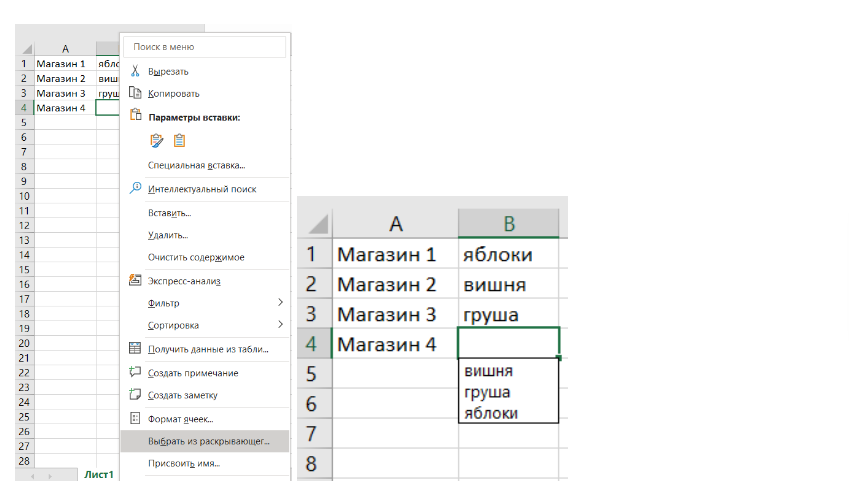
Task: Click previous sheet navigation arrow
Action: tap(32, 476)
